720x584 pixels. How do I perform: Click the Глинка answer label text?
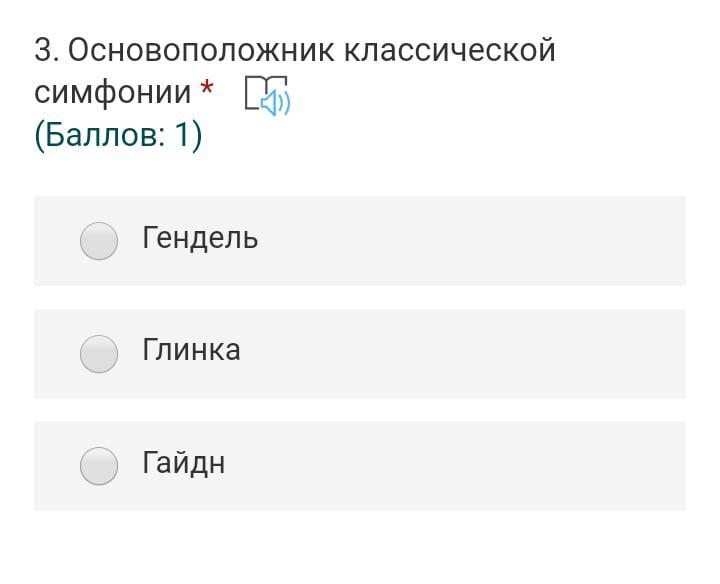pos(191,350)
